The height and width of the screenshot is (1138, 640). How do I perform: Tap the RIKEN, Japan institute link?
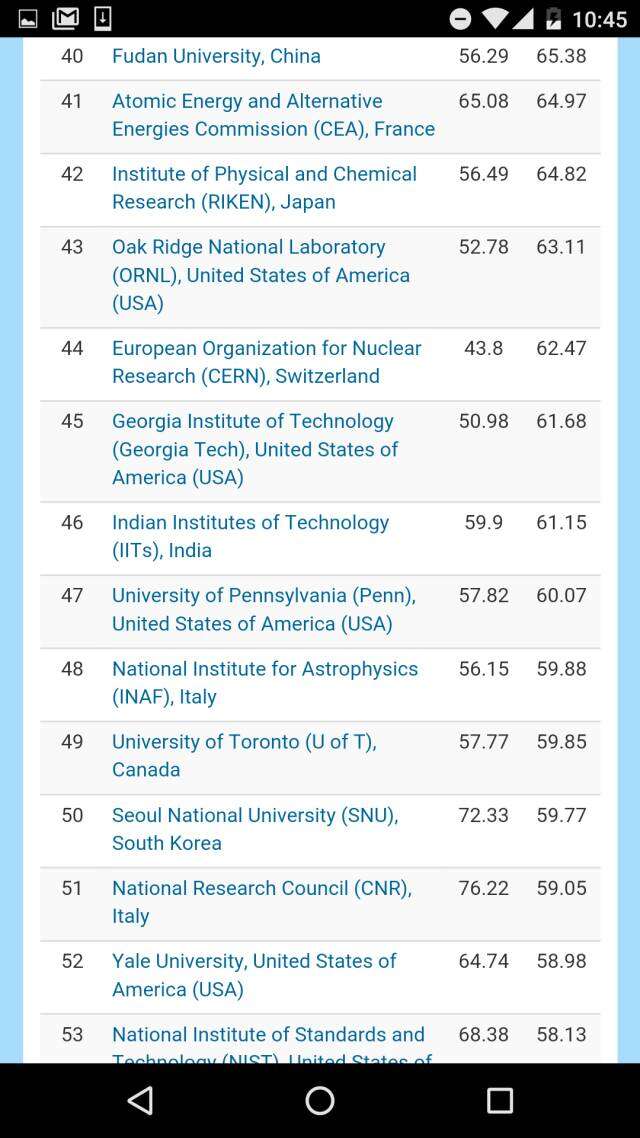point(264,188)
